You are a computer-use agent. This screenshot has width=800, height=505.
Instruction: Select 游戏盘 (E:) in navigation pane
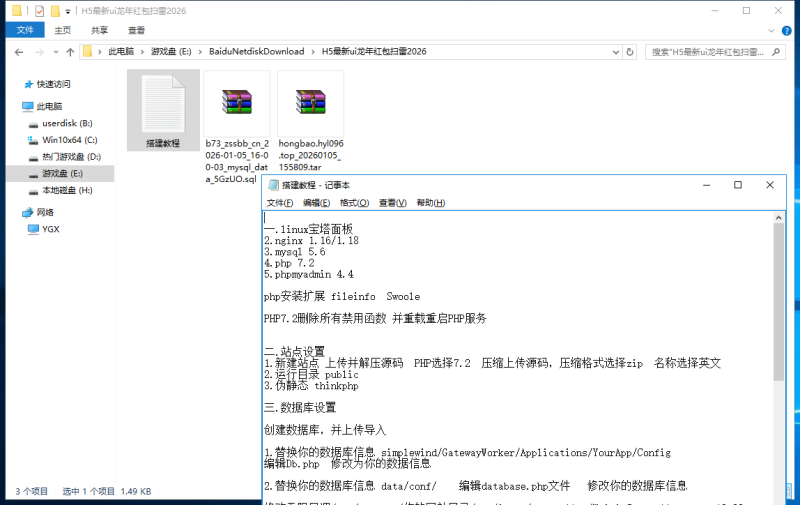[x=62, y=173]
